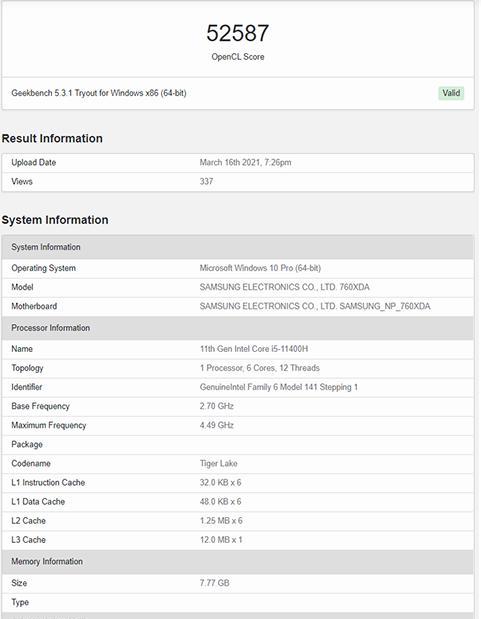Click the Base Frequency value 2.70 GHz
Screen dimensions: 481x619
pyautogui.click(x=216, y=406)
